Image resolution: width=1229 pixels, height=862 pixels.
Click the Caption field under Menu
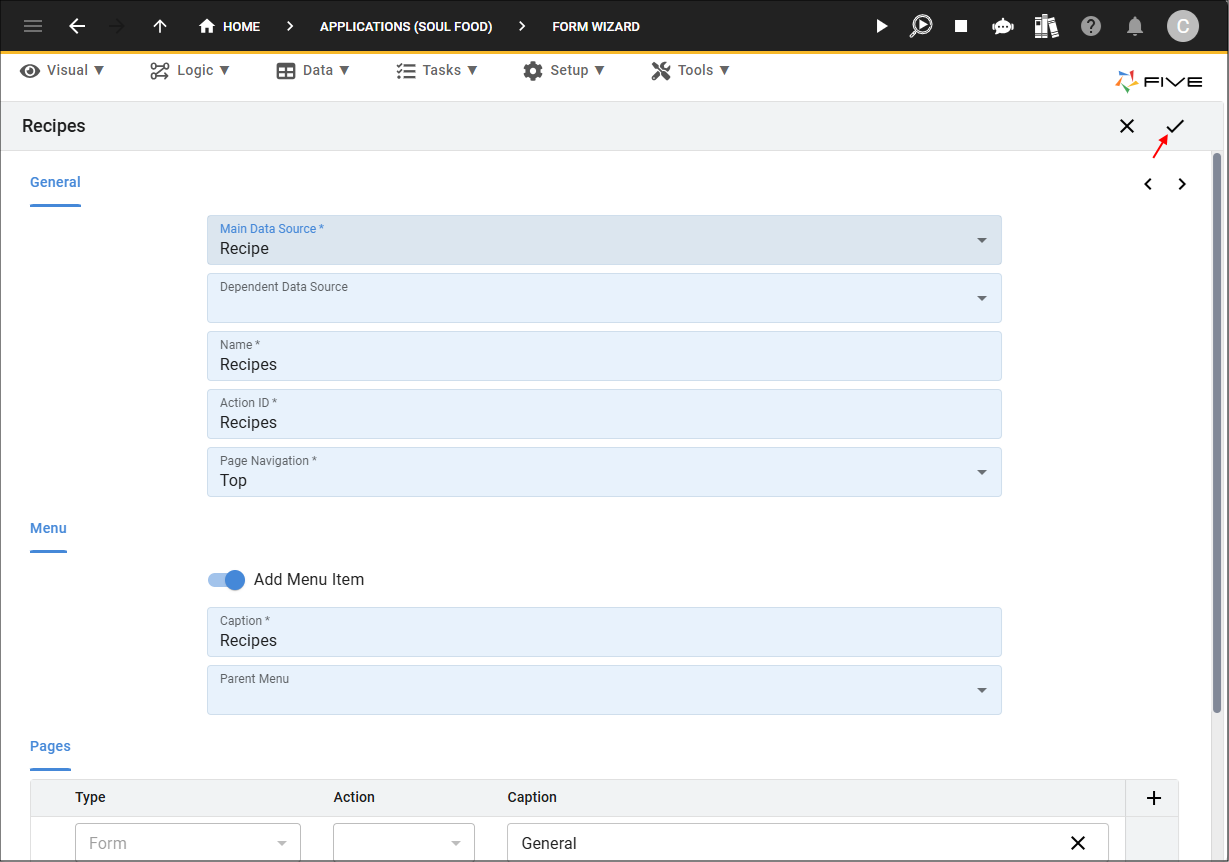604,632
